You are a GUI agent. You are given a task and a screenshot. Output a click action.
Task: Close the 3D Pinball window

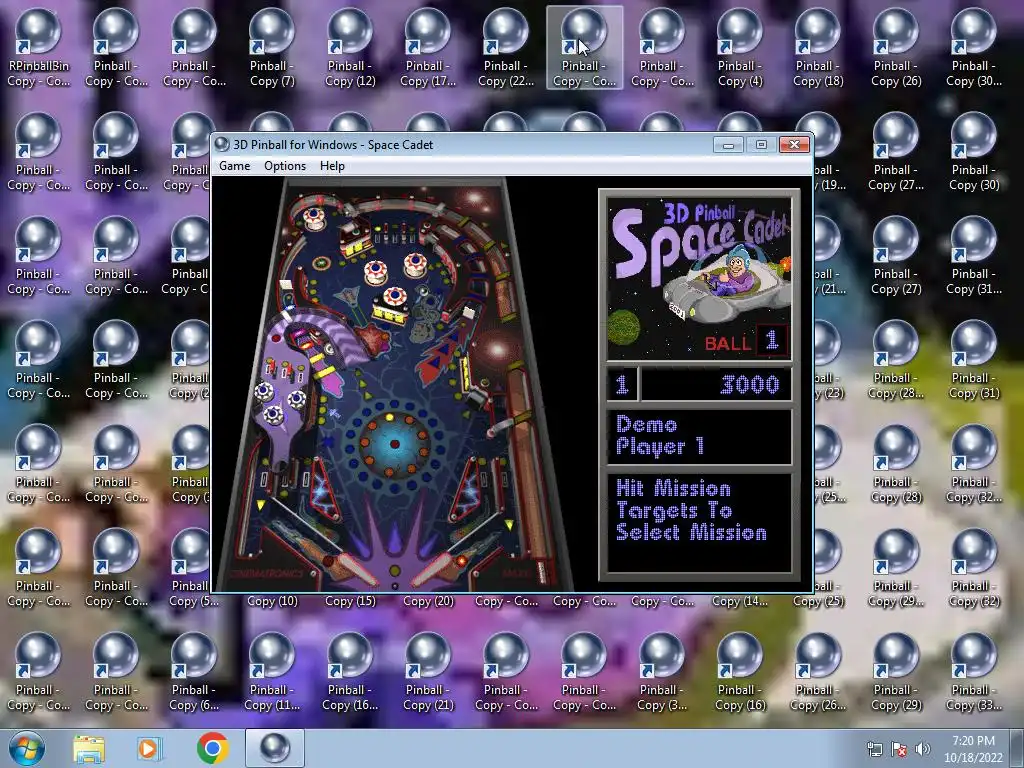pos(794,144)
